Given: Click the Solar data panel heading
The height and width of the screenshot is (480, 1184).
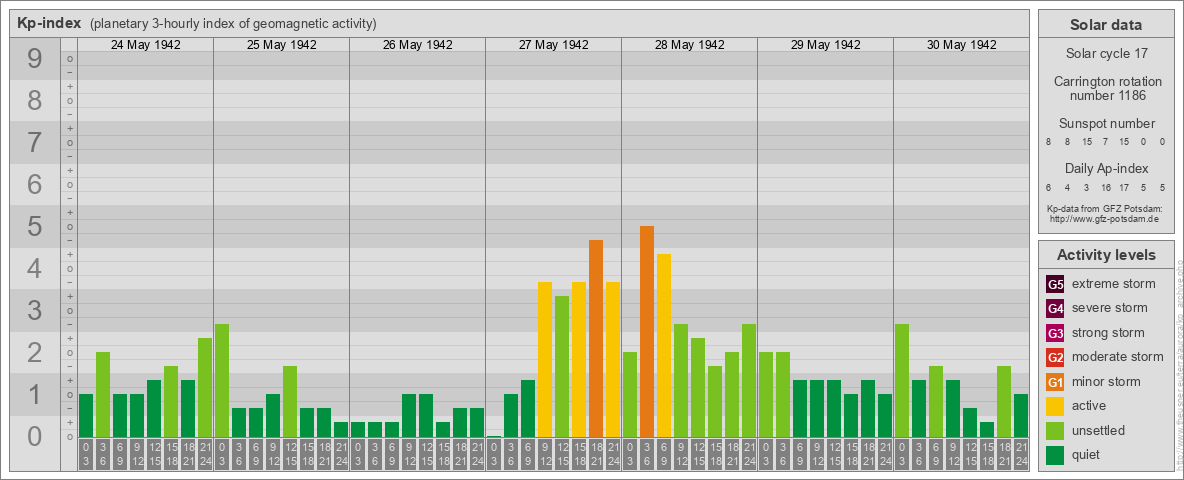Looking at the screenshot, I should tap(1106, 25).
